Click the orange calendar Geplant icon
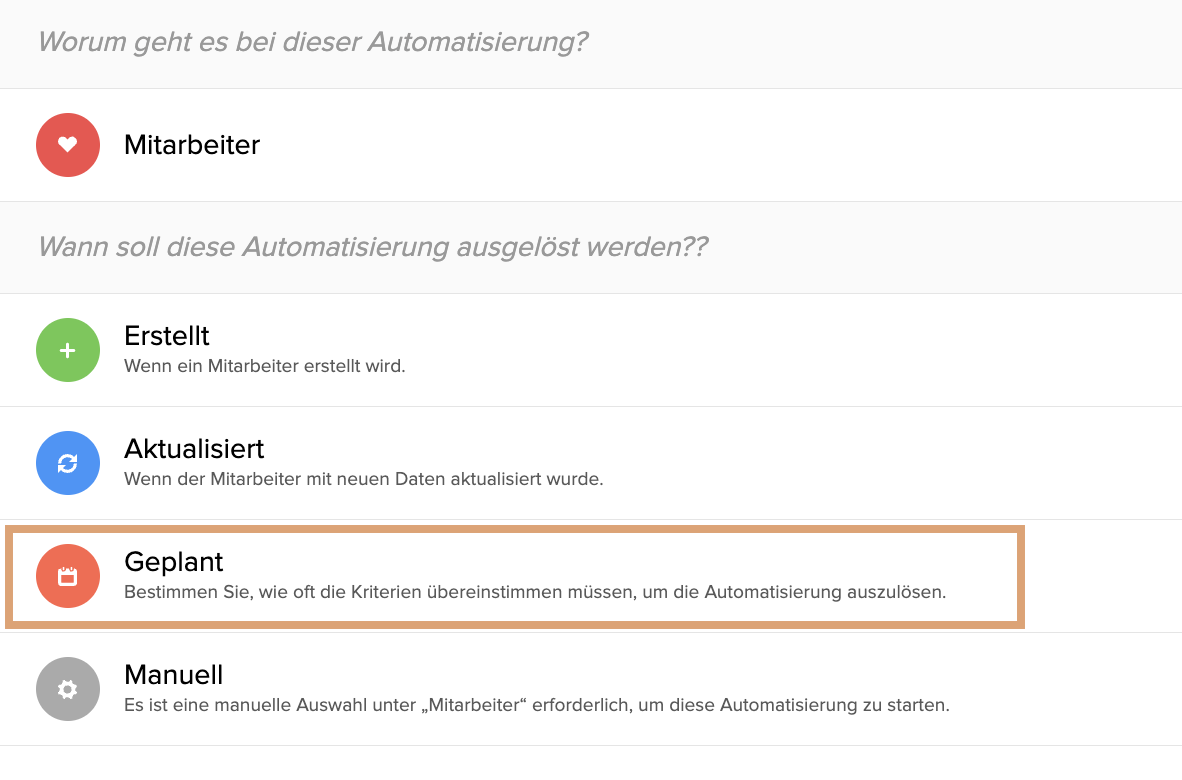Image resolution: width=1182 pixels, height=780 pixels. click(68, 576)
